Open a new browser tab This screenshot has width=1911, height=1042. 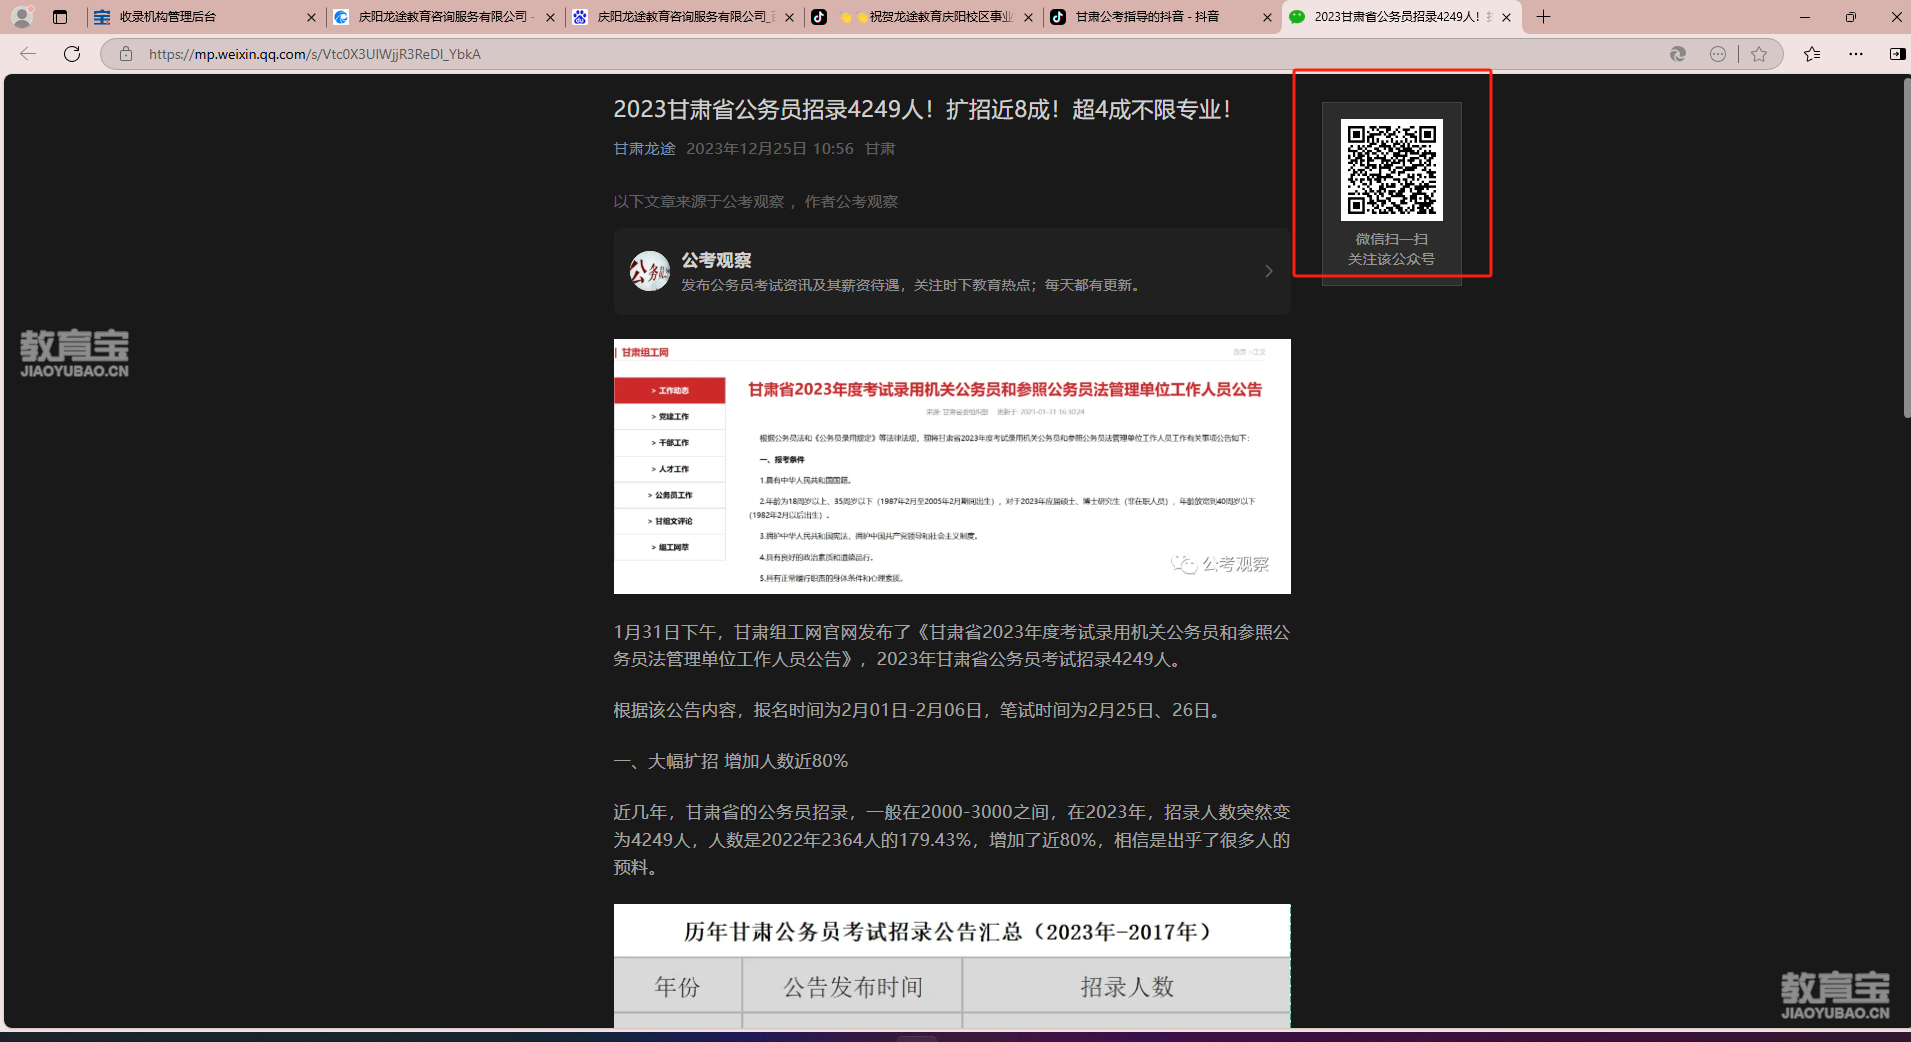tap(1543, 17)
